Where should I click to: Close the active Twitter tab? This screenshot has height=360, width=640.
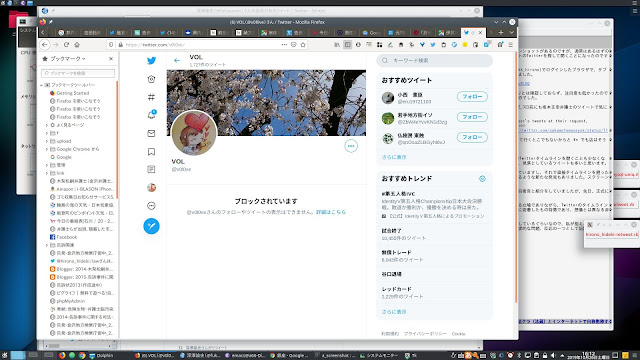tap(480, 32)
